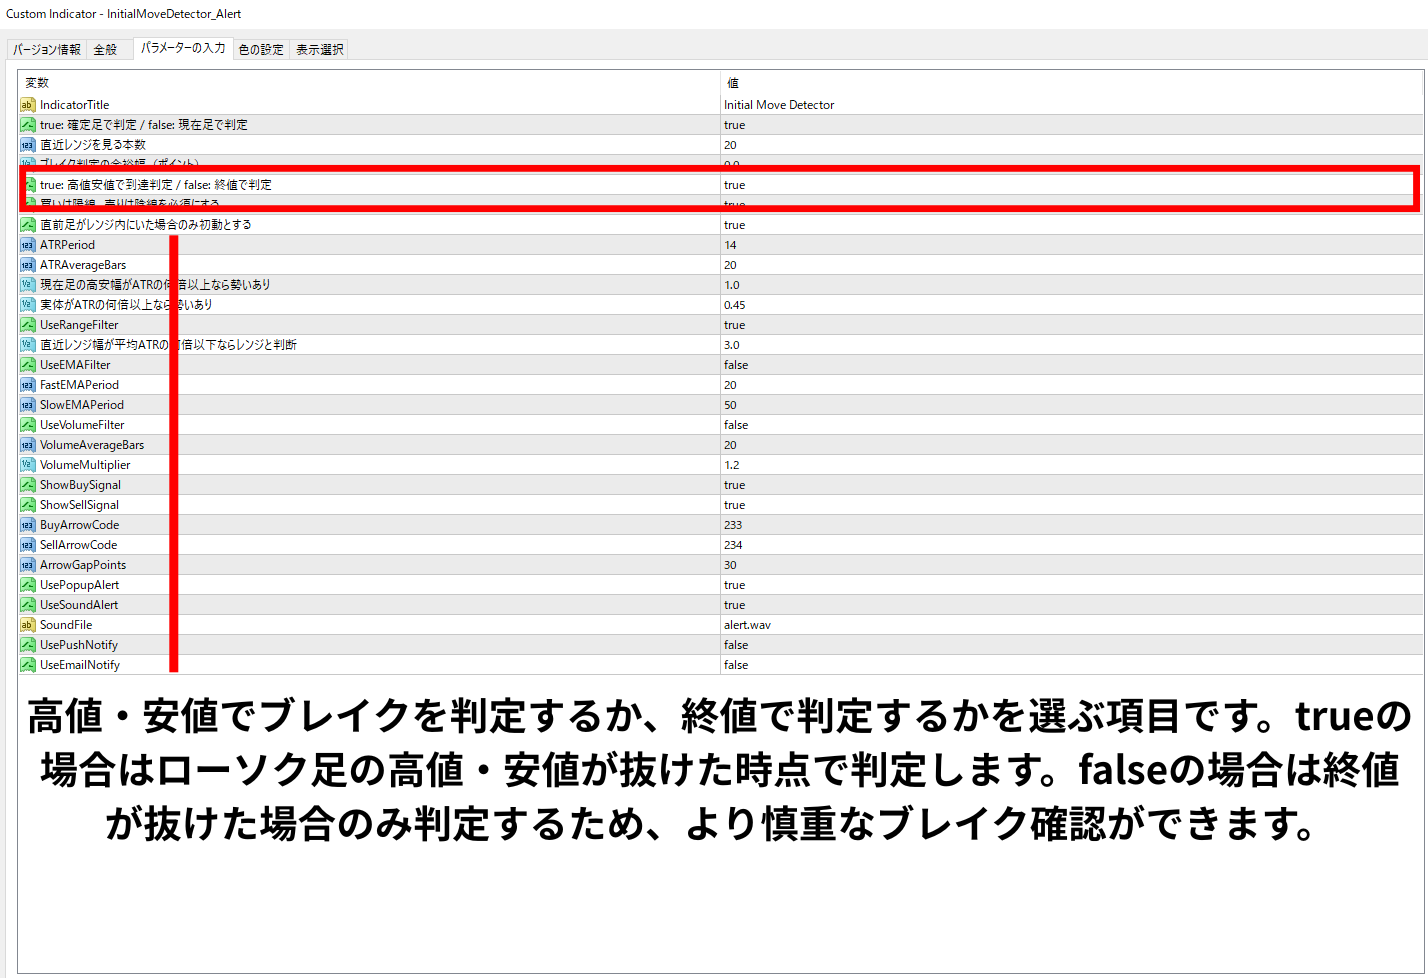Select the 全般 tab

coord(105,49)
